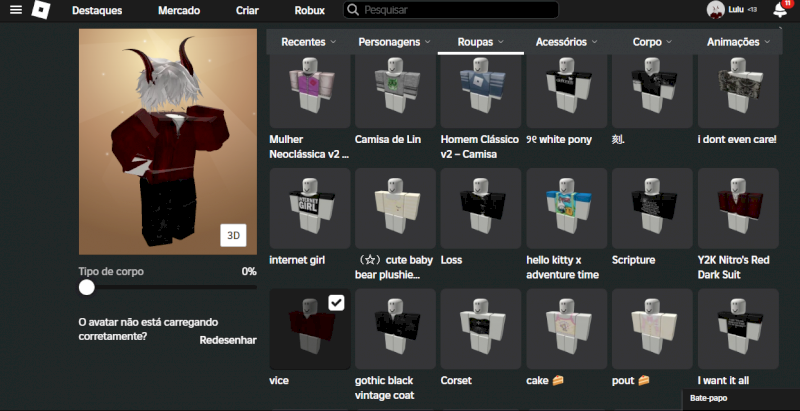800x411 pixels.
Task: Open the Corpo category dropdown
Action: (x=653, y=43)
